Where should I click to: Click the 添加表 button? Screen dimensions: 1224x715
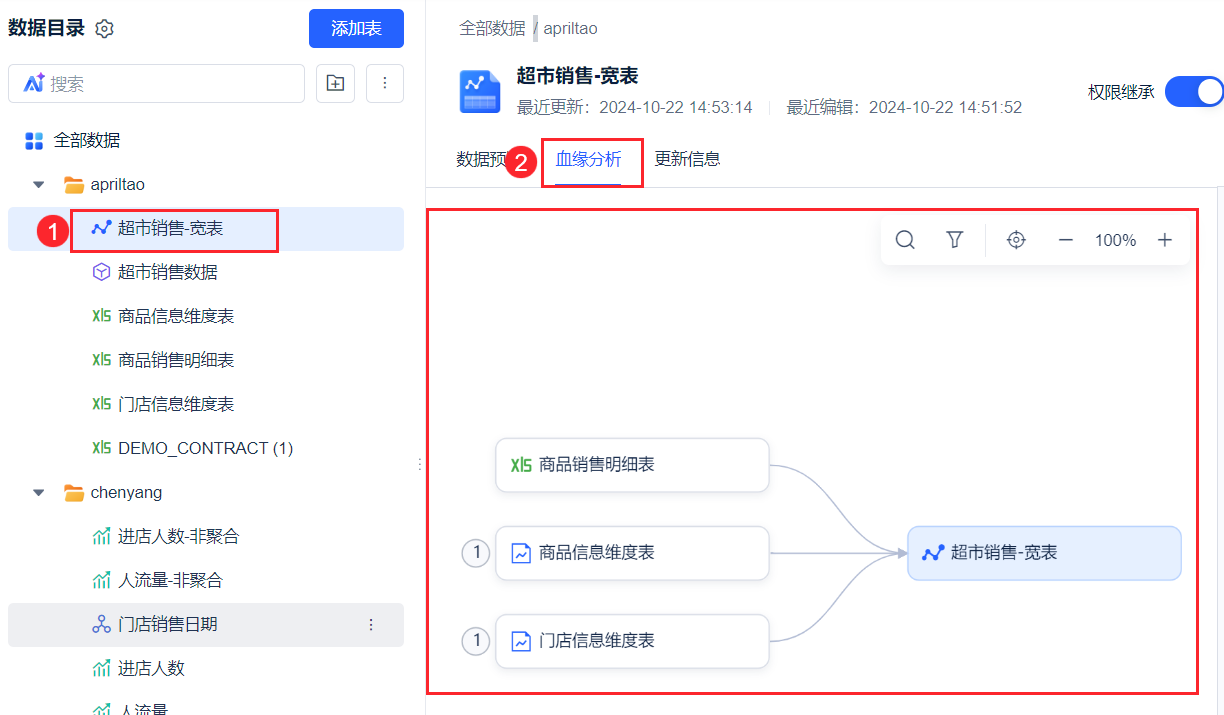pos(356,28)
